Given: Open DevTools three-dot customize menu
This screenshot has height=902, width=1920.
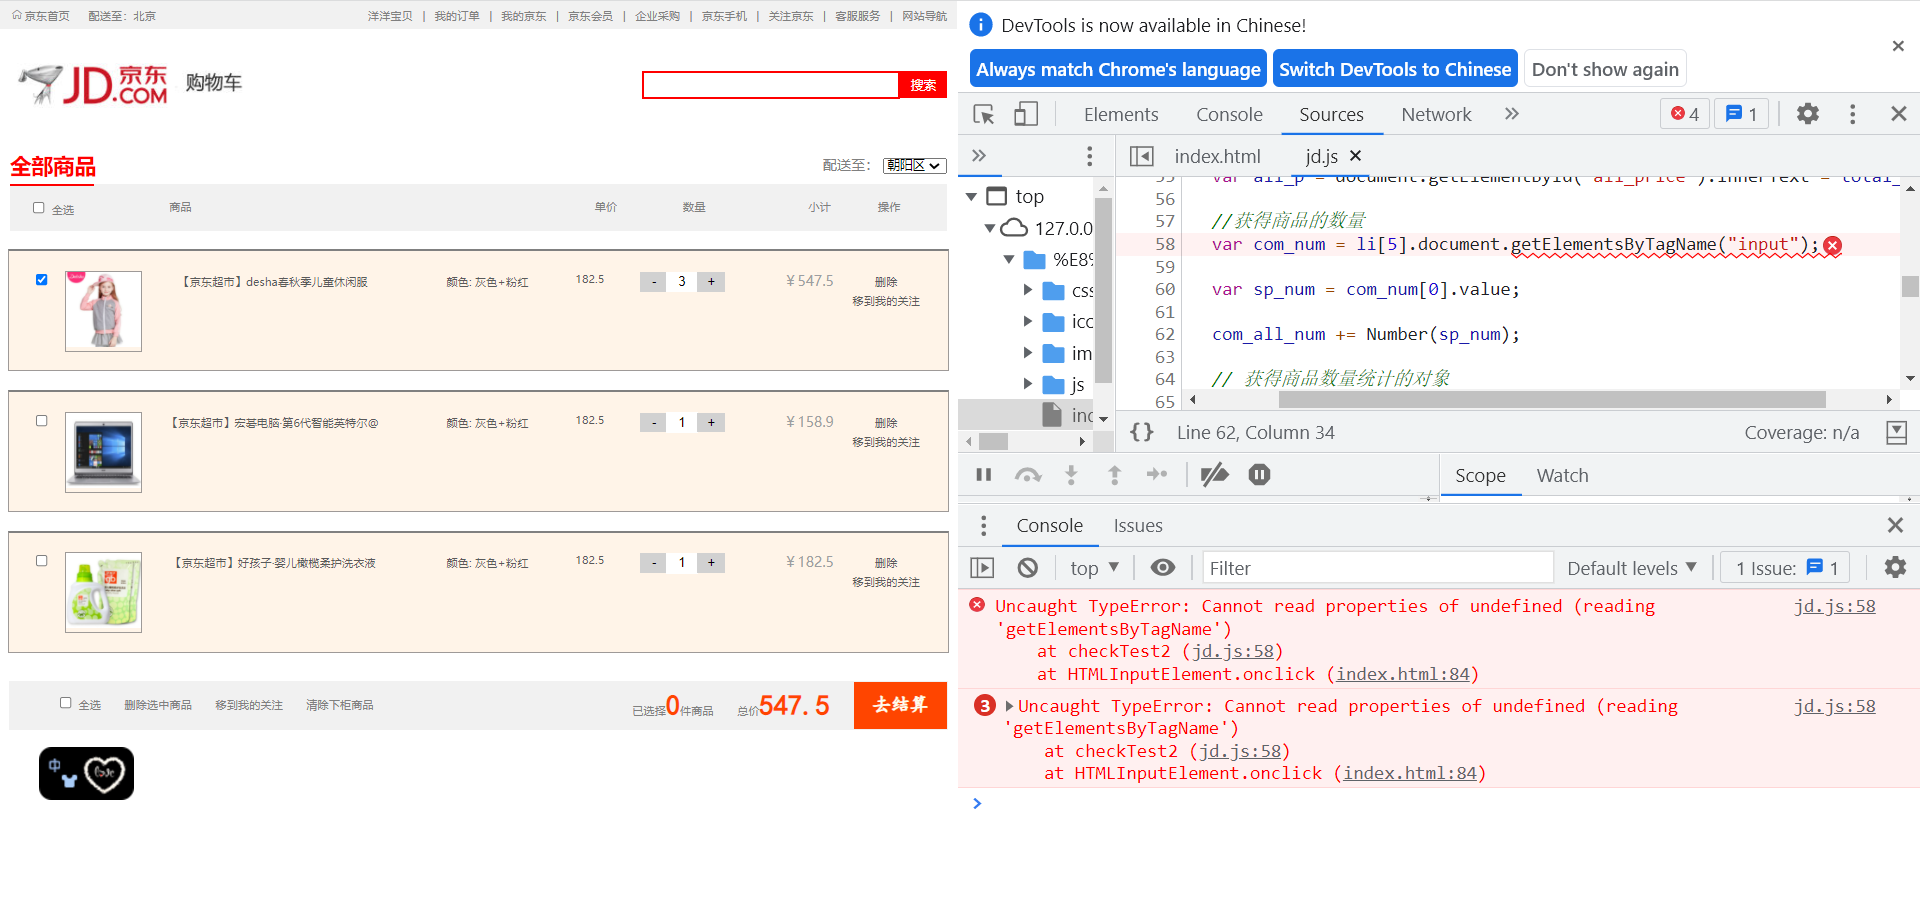Looking at the screenshot, I should (1853, 114).
